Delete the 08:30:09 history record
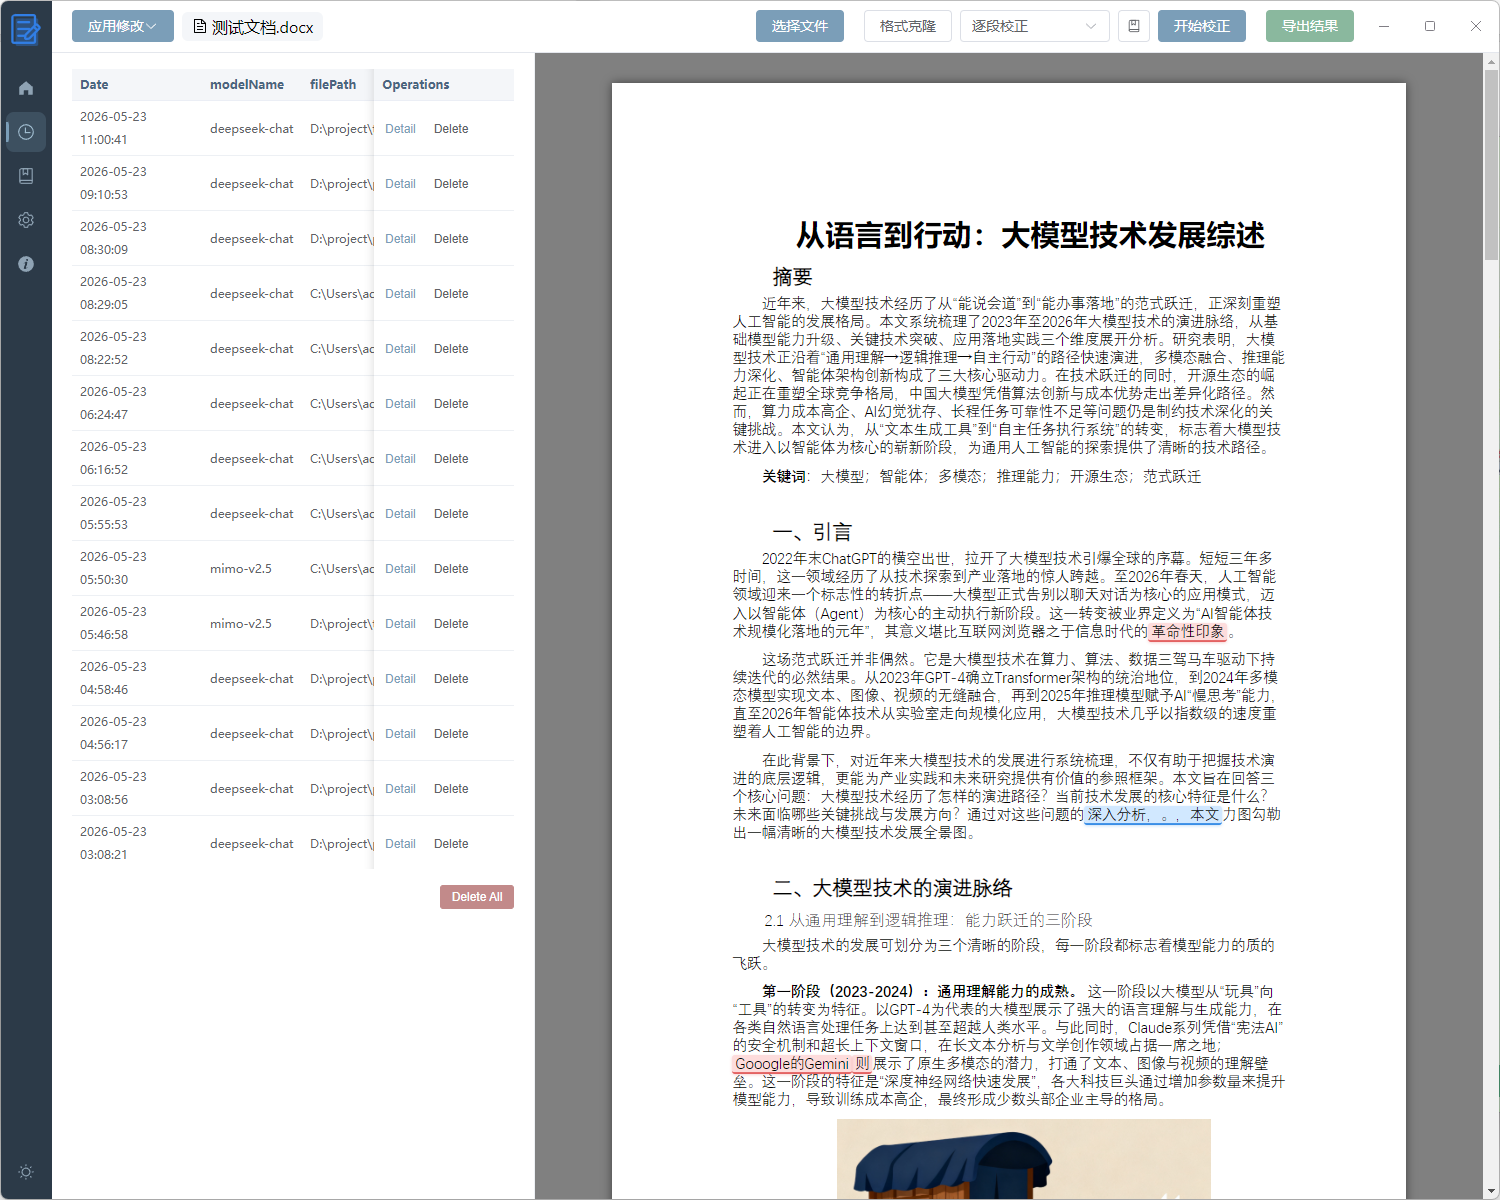Image resolution: width=1500 pixels, height=1200 pixels. coord(451,239)
